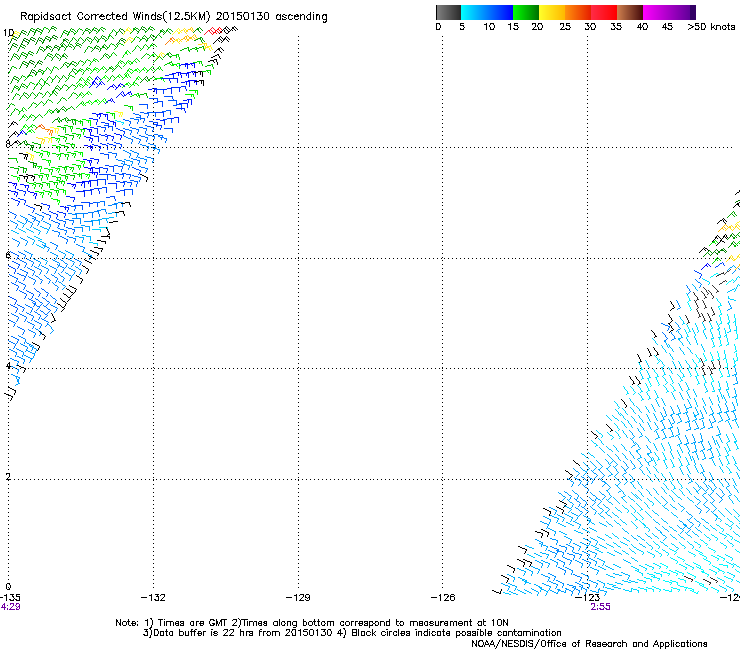Screen dimensions: 740x650
Task: Click the 'NOAA/NESDIS/Office of Research and Applications' credit
Action: coord(589,644)
